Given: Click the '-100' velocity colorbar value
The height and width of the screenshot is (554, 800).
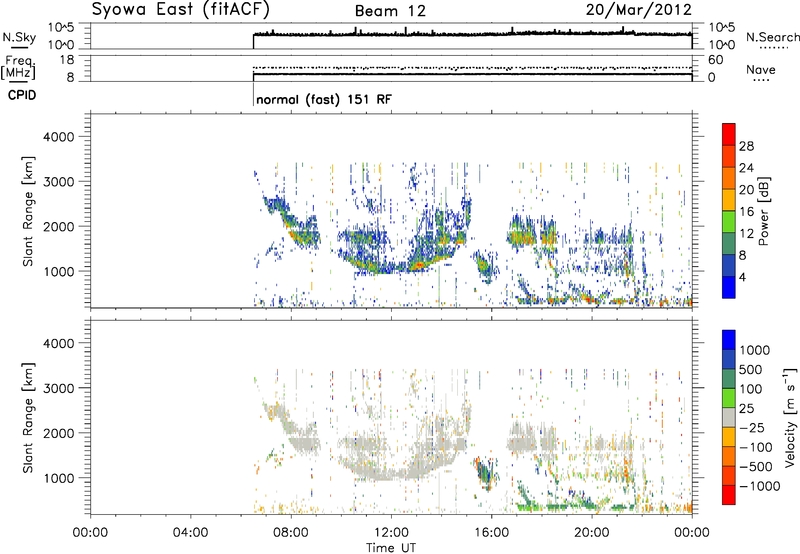Looking at the screenshot, I should click(x=756, y=447).
